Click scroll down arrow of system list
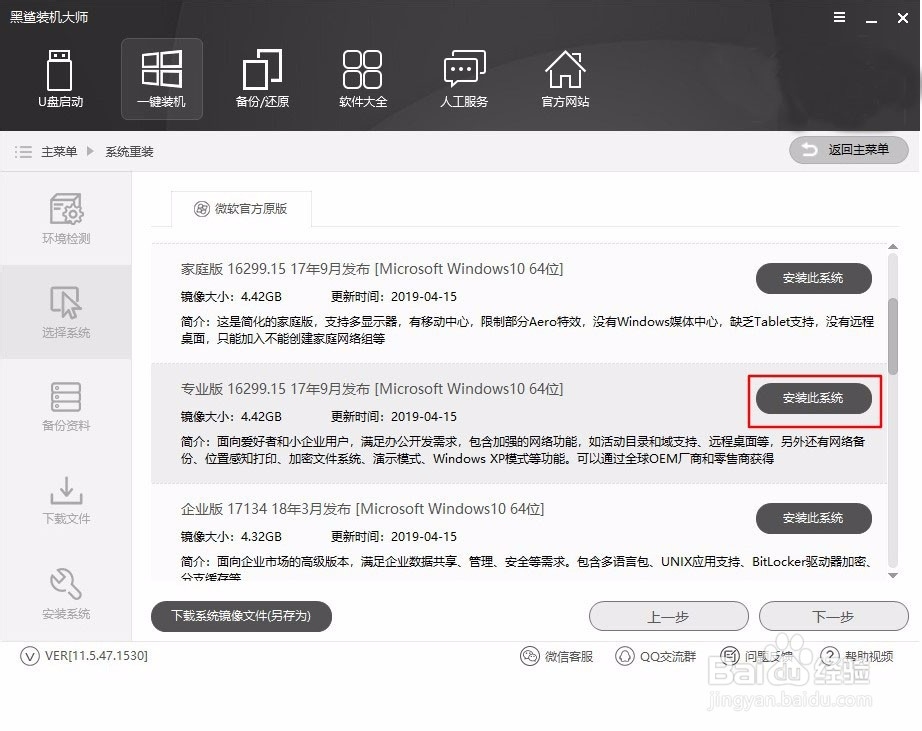This screenshot has width=922, height=731. tap(893, 576)
